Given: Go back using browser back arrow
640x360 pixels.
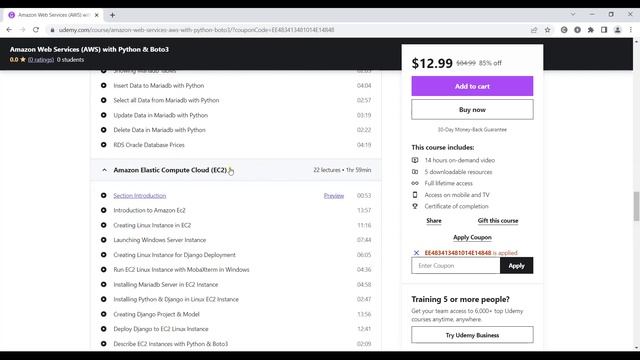Looking at the screenshot, I should point(9,30).
